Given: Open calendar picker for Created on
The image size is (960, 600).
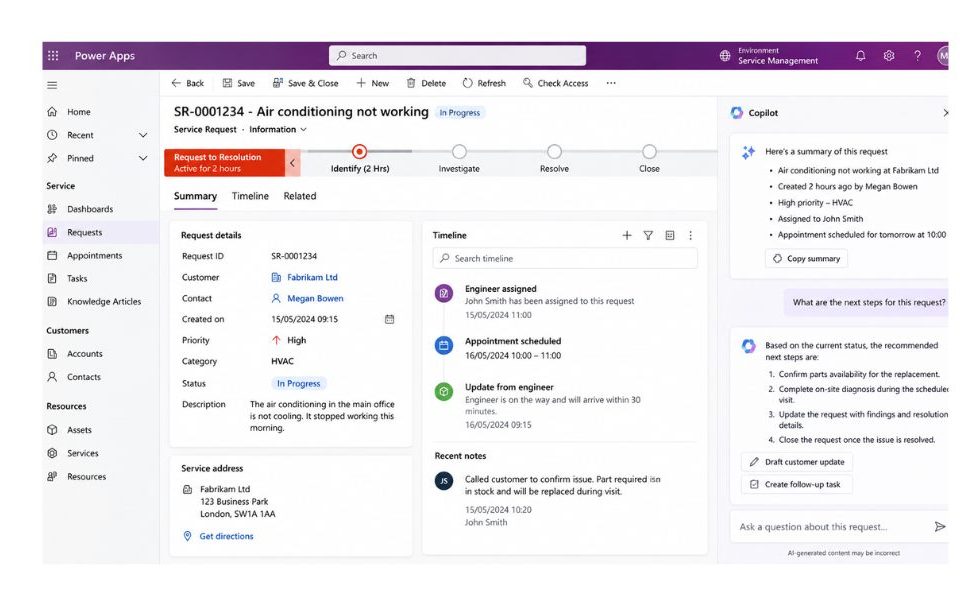Looking at the screenshot, I should pos(389,319).
